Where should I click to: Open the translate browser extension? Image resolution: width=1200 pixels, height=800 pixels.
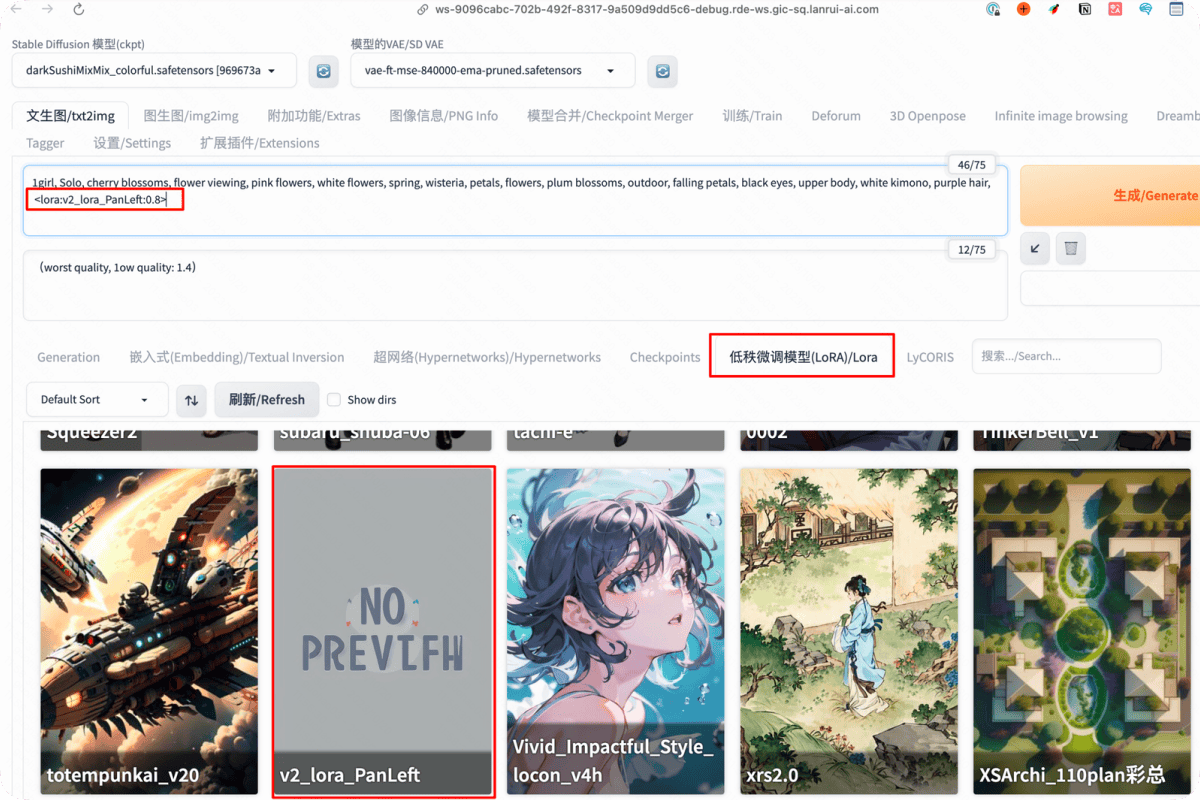[x=1115, y=9]
